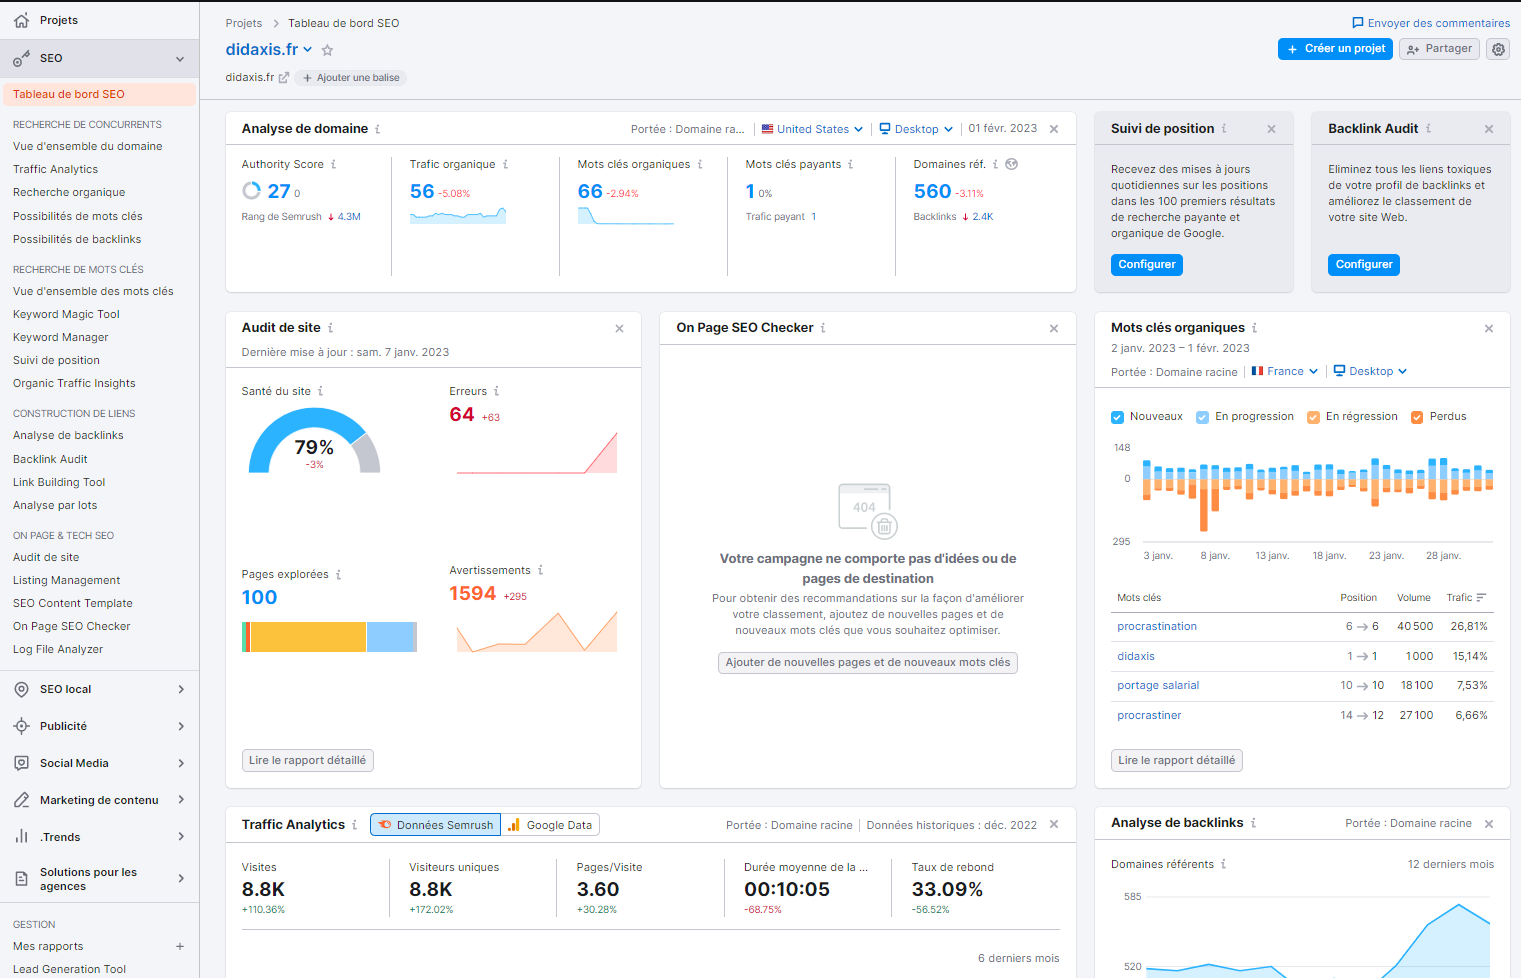The width and height of the screenshot is (1521, 978).
Task: Click Configurer in Backlink Audit
Action: click(x=1364, y=265)
